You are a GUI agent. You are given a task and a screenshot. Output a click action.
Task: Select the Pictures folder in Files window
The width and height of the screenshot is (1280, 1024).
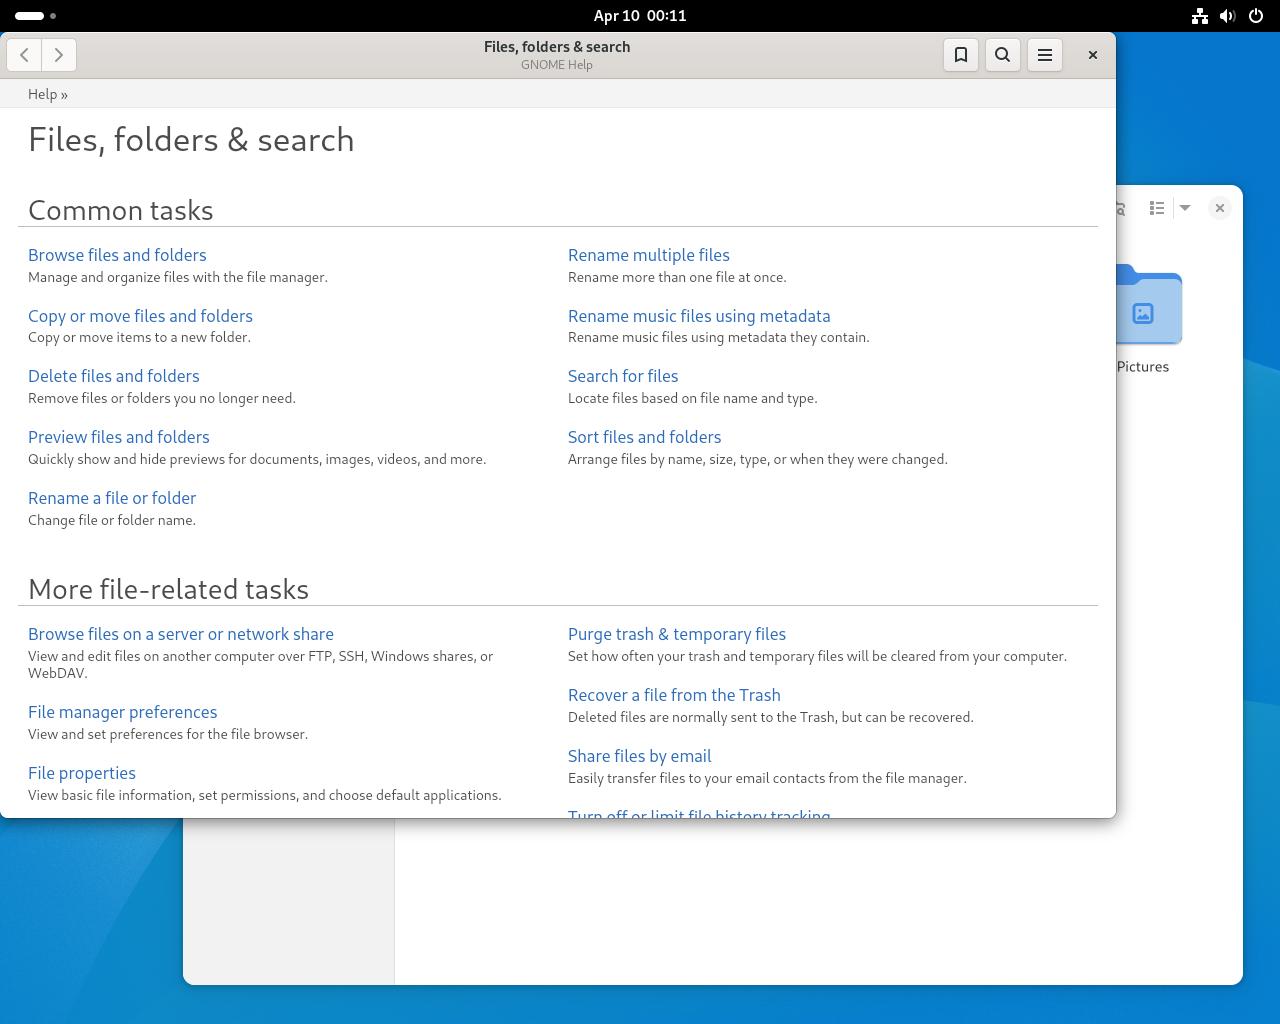click(x=1149, y=306)
